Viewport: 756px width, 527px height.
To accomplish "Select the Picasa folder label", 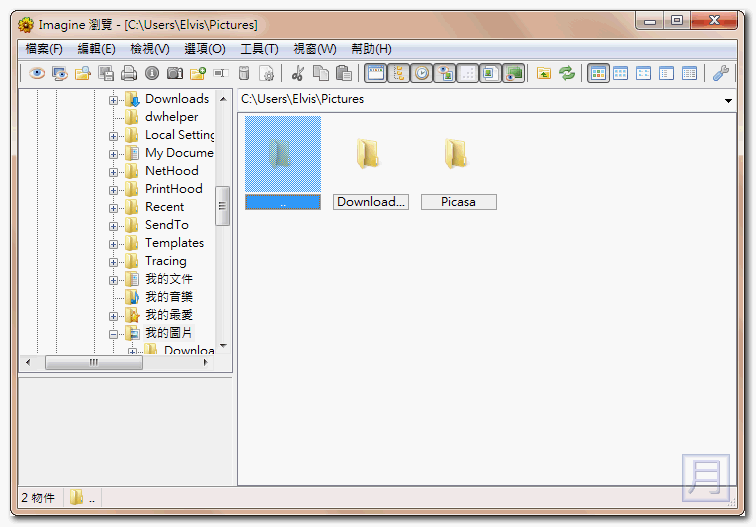I will point(458,202).
